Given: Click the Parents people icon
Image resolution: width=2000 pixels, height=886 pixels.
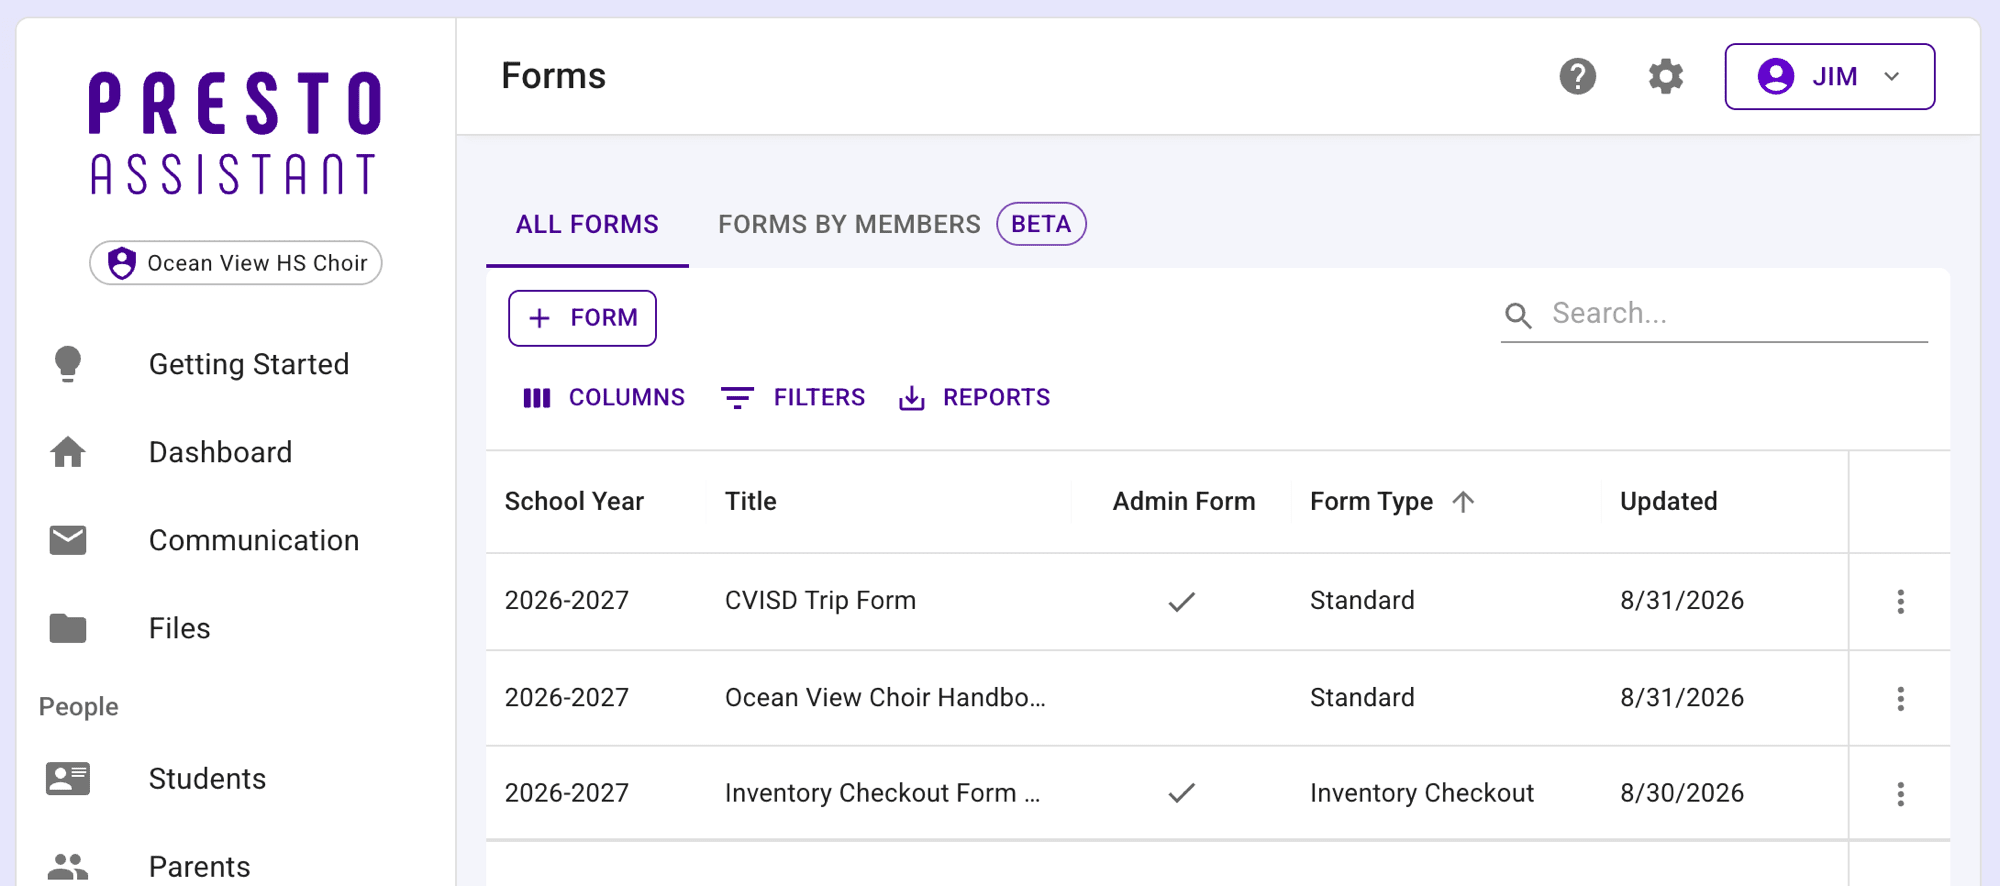Looking at the screenshot, I should tap(68, 866).
